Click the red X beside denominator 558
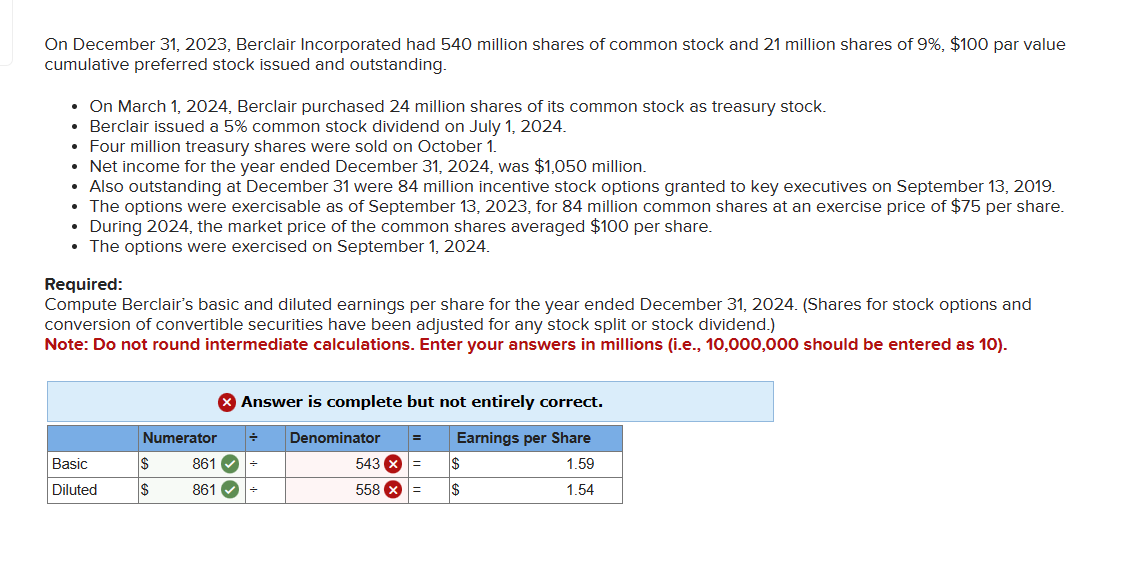 pos(393,490)
